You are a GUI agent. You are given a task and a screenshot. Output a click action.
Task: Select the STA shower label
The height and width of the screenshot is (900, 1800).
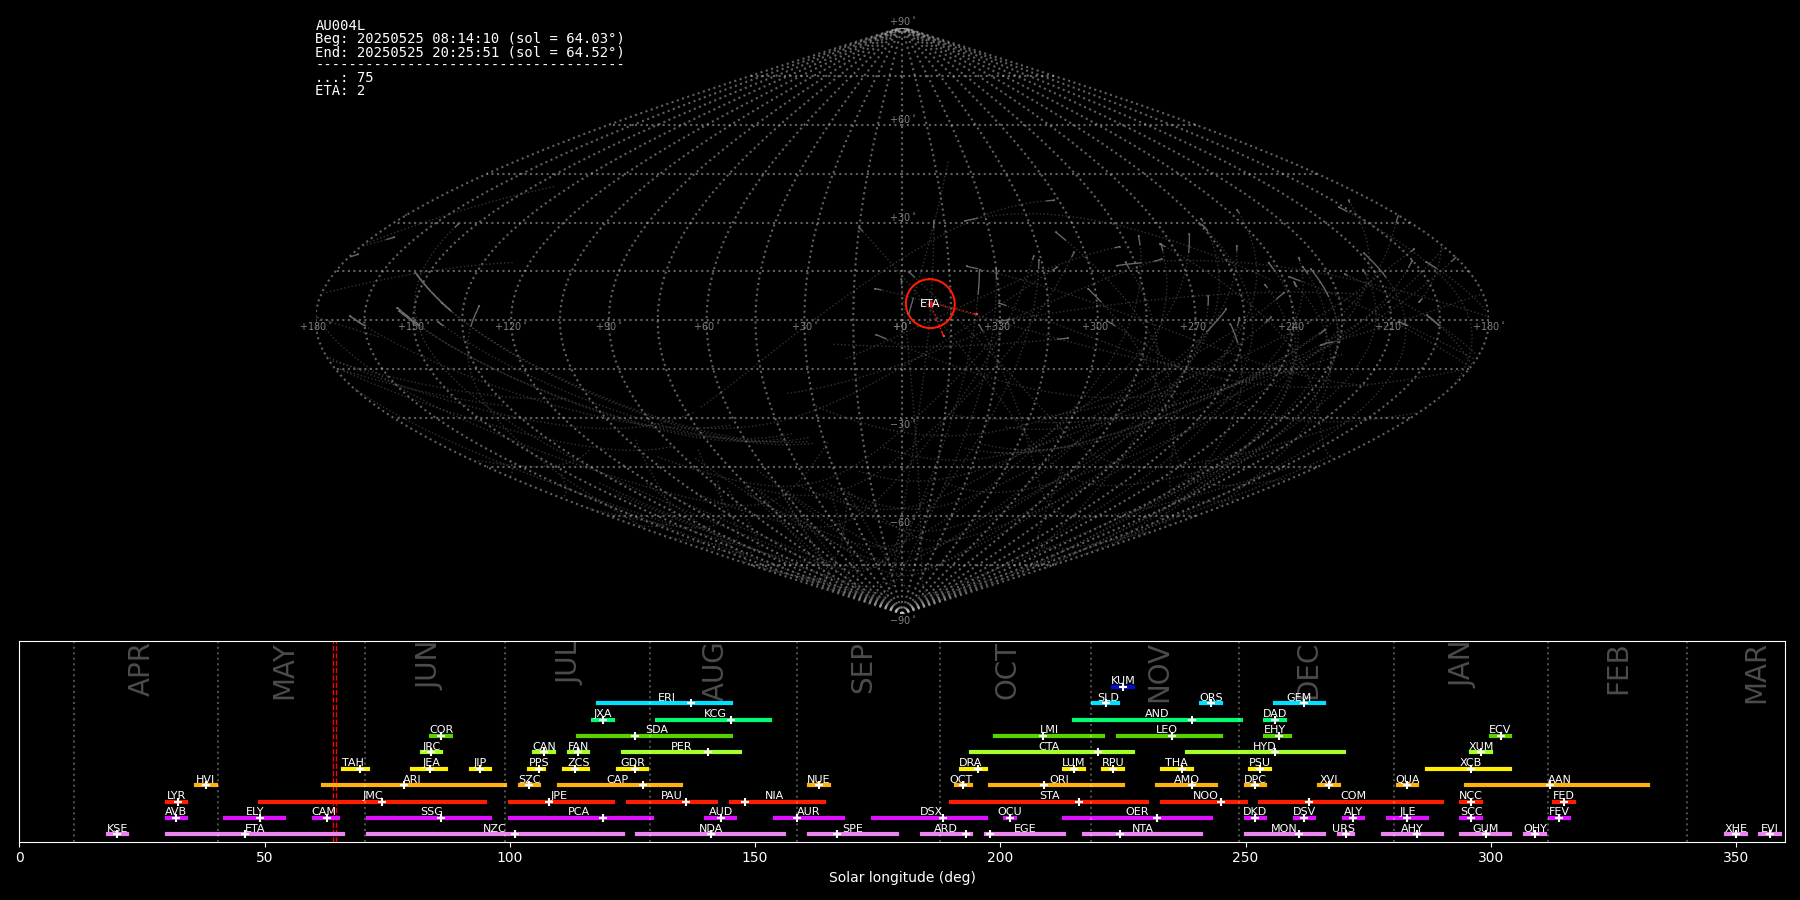click(x=1049, y=796)
